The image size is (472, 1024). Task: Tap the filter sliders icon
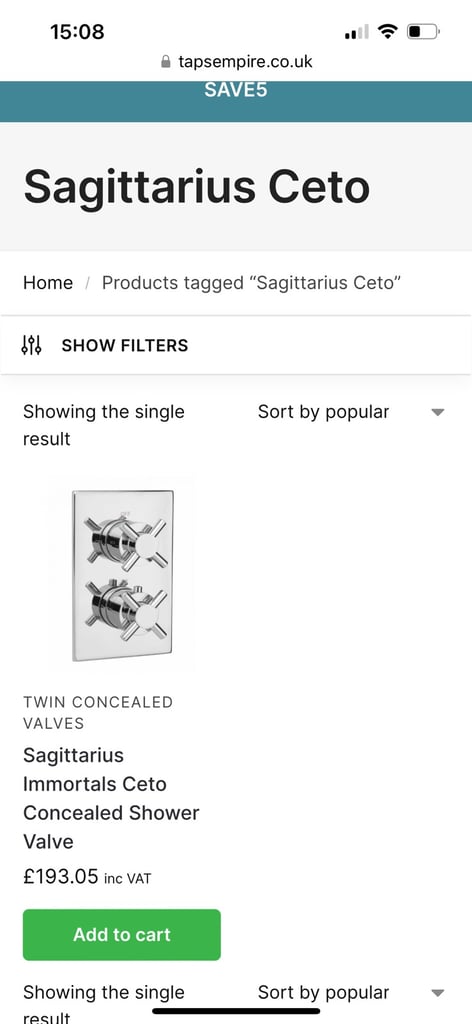[31, 345]
